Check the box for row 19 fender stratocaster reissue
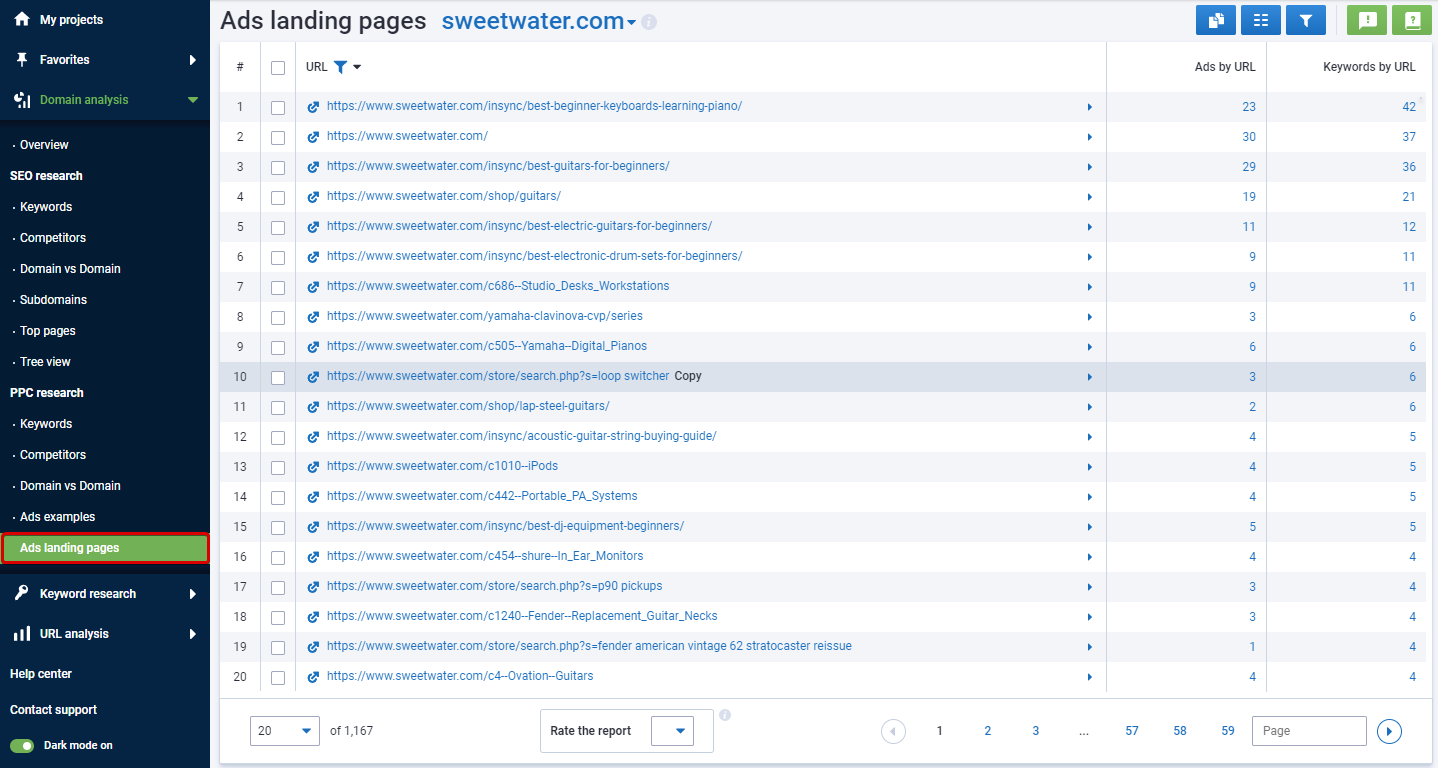The height and width of the screenshot is (768, 1438). pyautogui.click(x=278, y=648)
